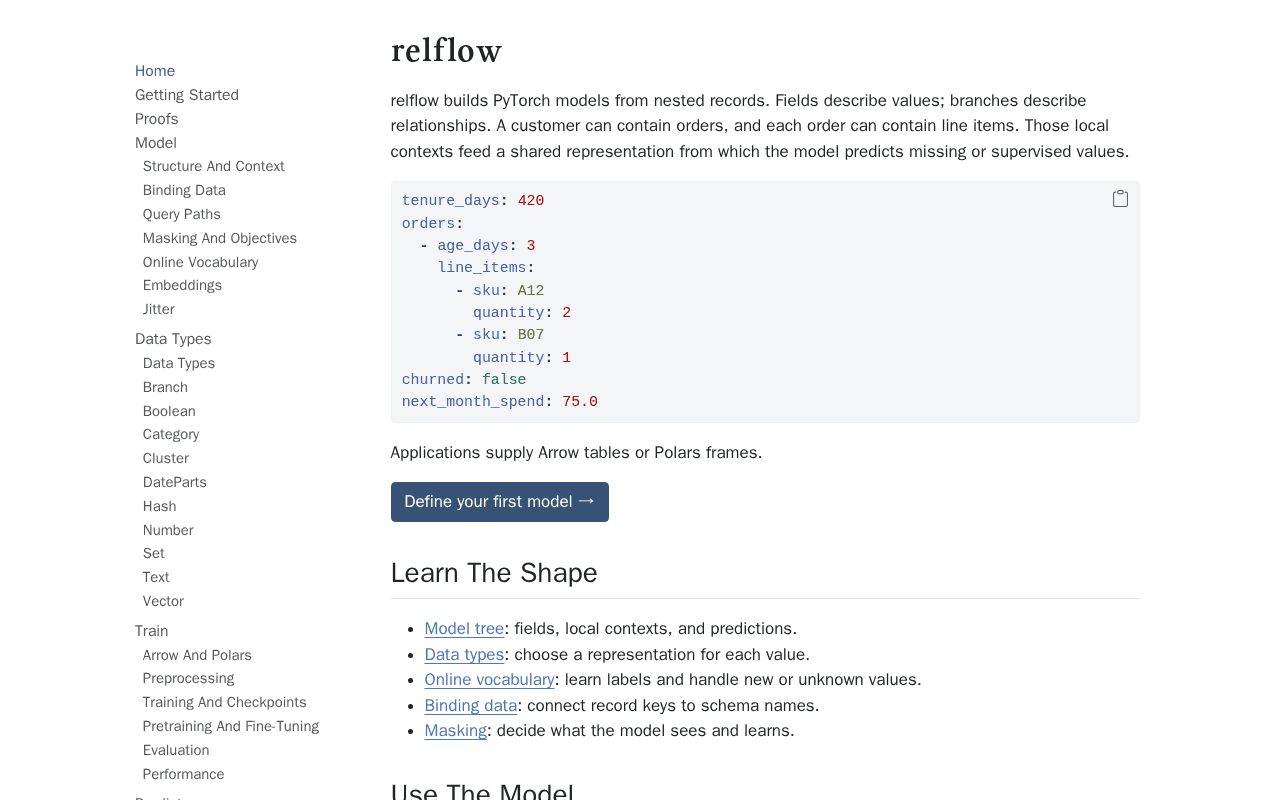The image size is (1280, 800).
Task: Open the Text data type page
Action: (156, 577)
